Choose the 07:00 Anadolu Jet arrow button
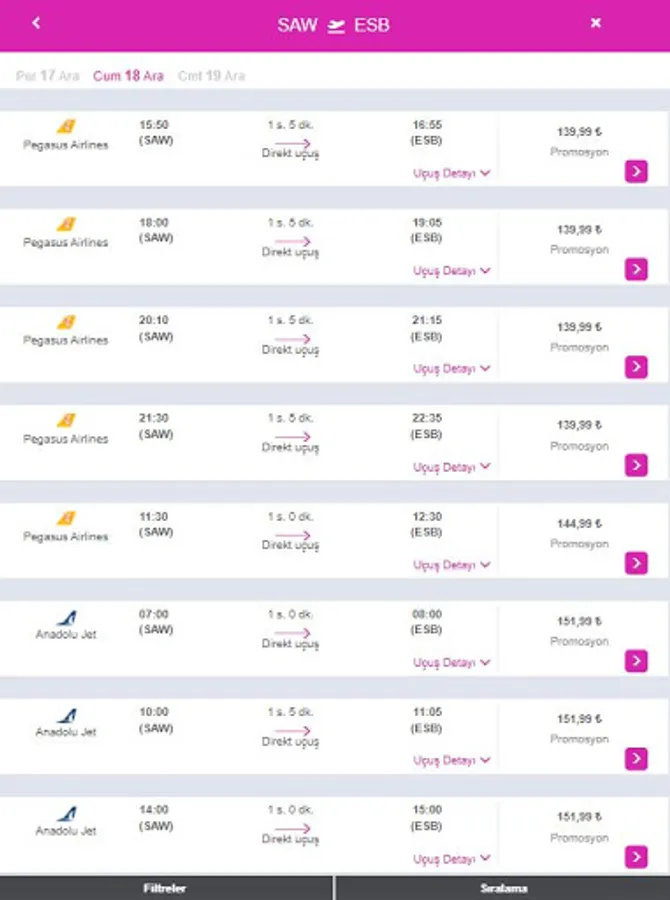 (636, 661)
